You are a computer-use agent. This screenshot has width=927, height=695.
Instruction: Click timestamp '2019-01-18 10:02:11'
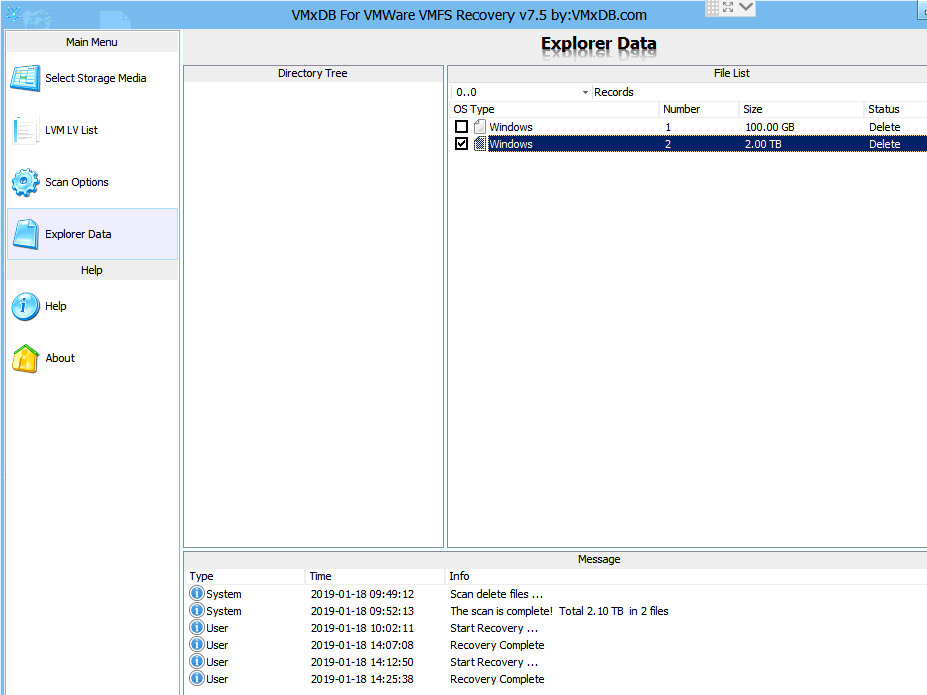362,628
